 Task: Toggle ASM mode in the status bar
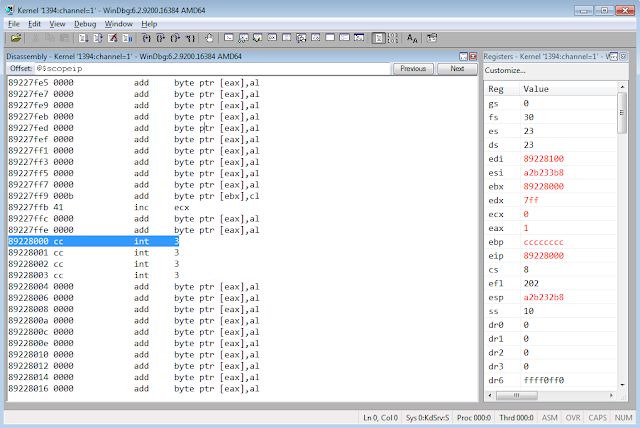pyautogui.click(x=551, y=416)
